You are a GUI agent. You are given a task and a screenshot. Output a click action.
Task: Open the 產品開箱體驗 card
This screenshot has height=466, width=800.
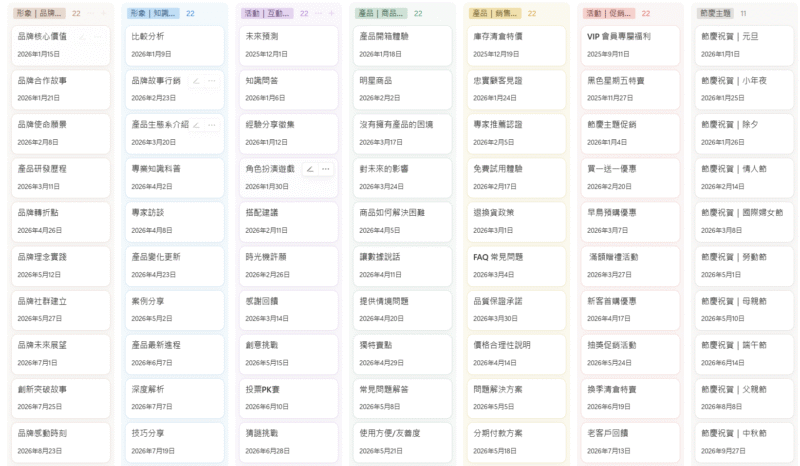(x=403, y=45)
